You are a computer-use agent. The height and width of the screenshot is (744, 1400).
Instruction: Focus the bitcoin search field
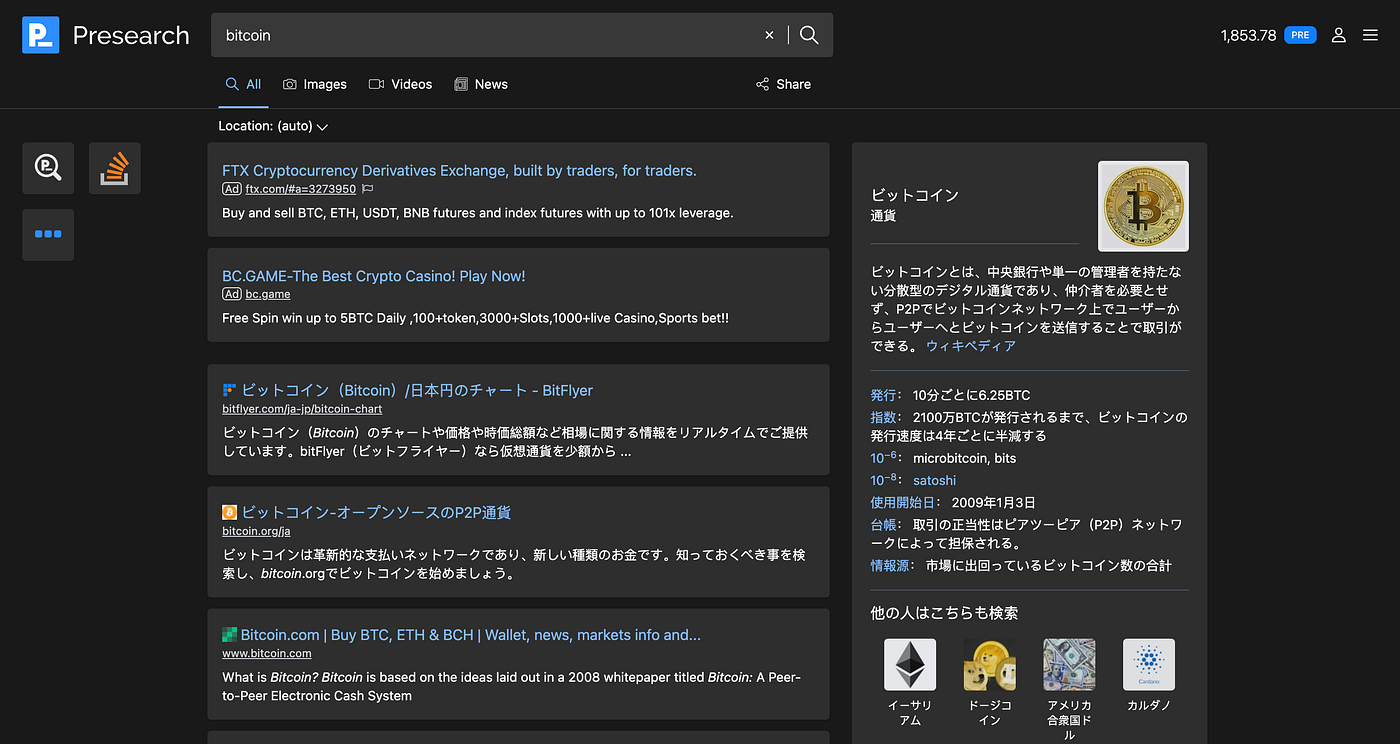(488, 35)
